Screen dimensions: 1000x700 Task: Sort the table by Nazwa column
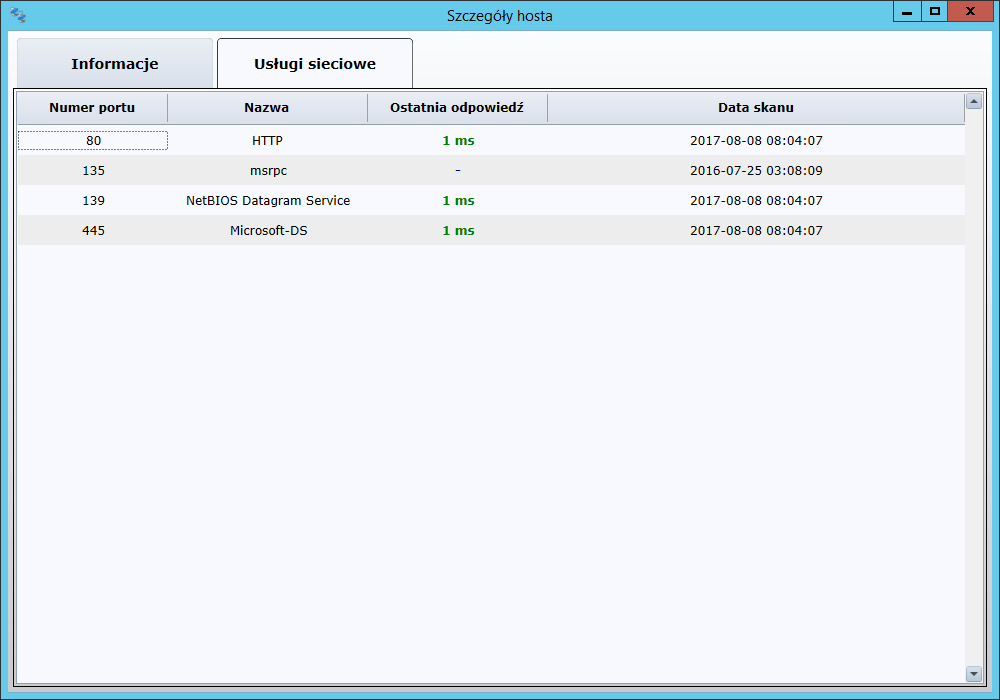point(267,108)
